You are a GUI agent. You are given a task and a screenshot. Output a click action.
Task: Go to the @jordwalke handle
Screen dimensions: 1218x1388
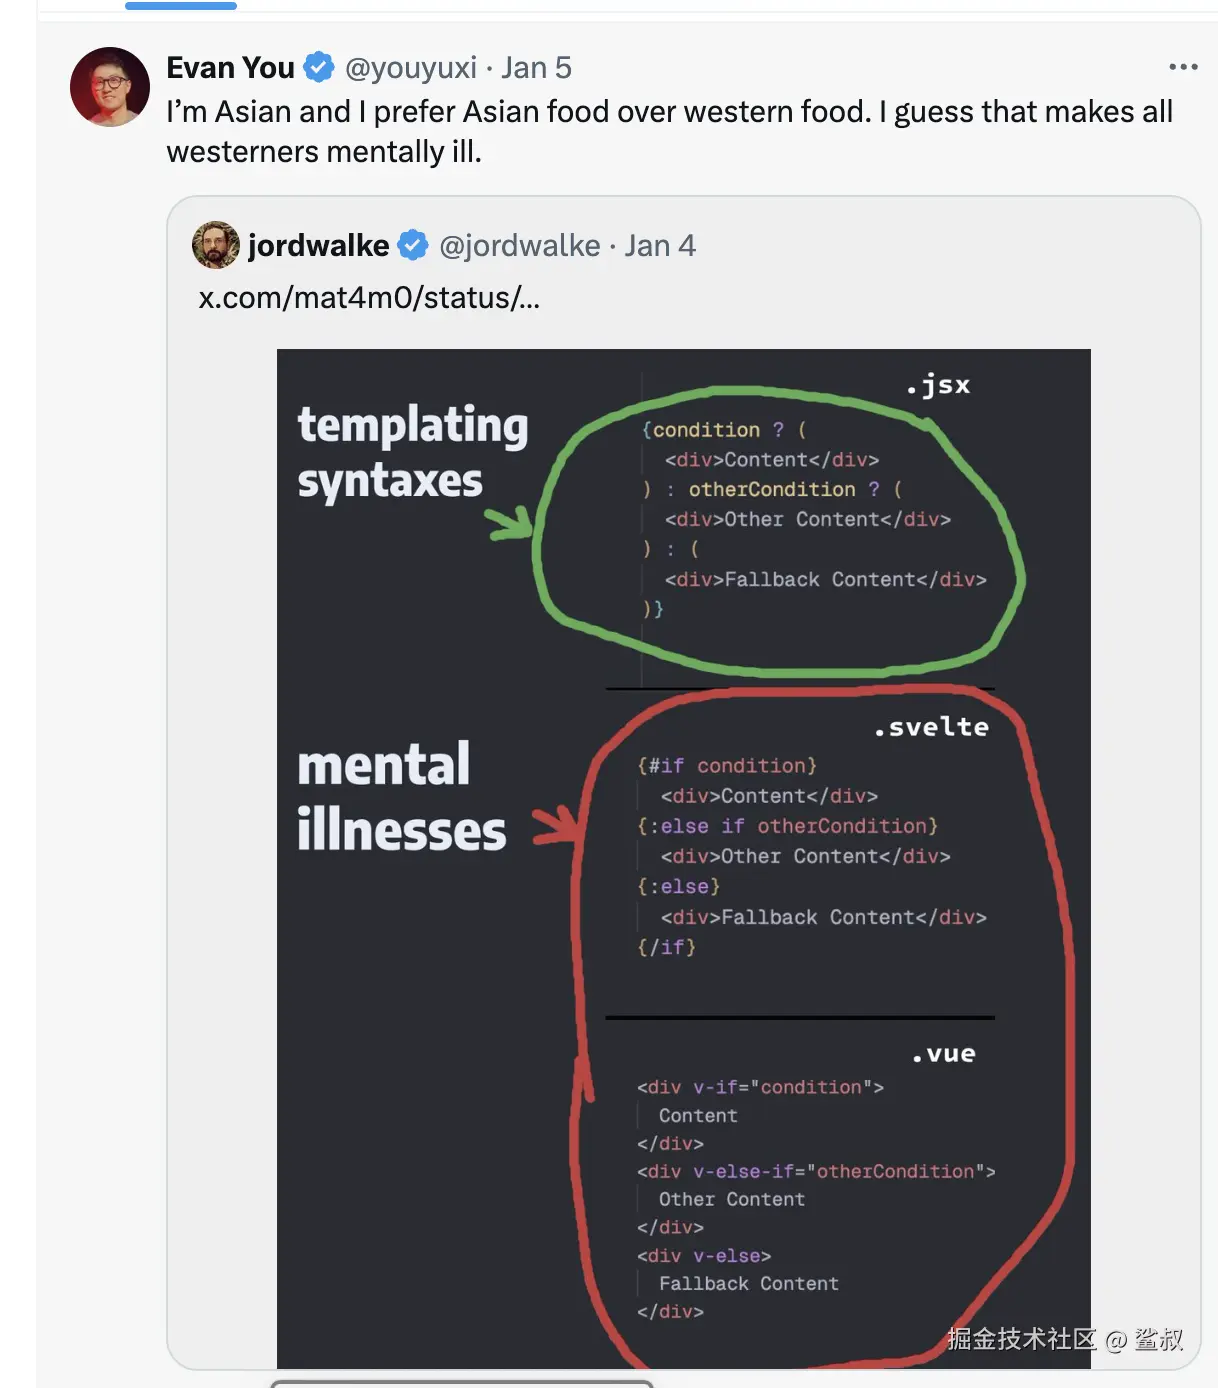tap(520, 245)
